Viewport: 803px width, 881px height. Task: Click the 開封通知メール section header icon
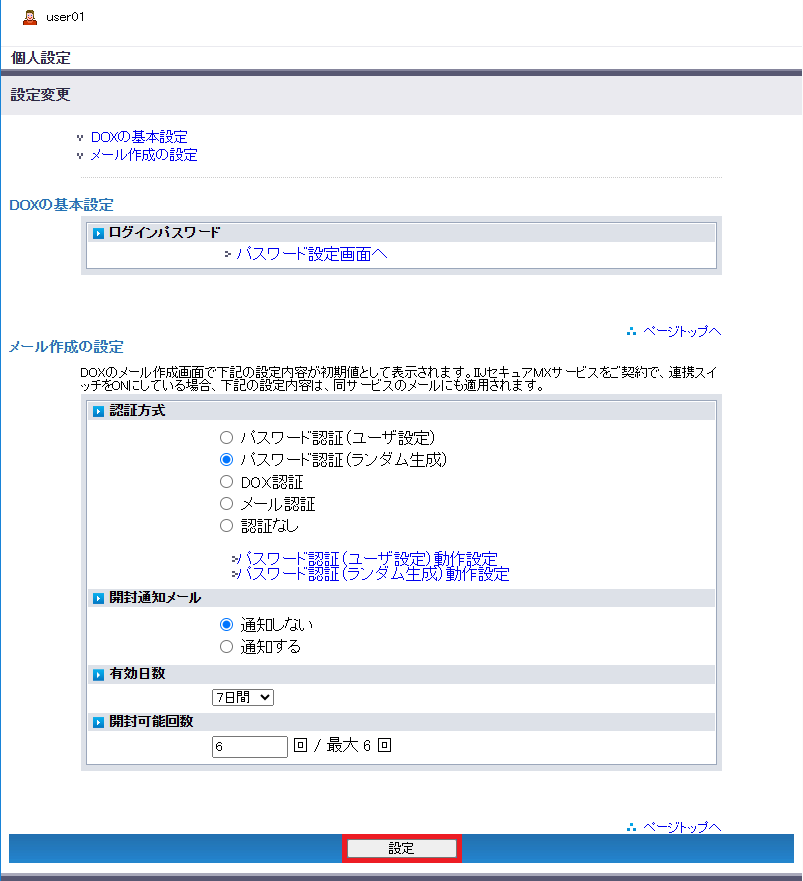click(x=98, y=598)
